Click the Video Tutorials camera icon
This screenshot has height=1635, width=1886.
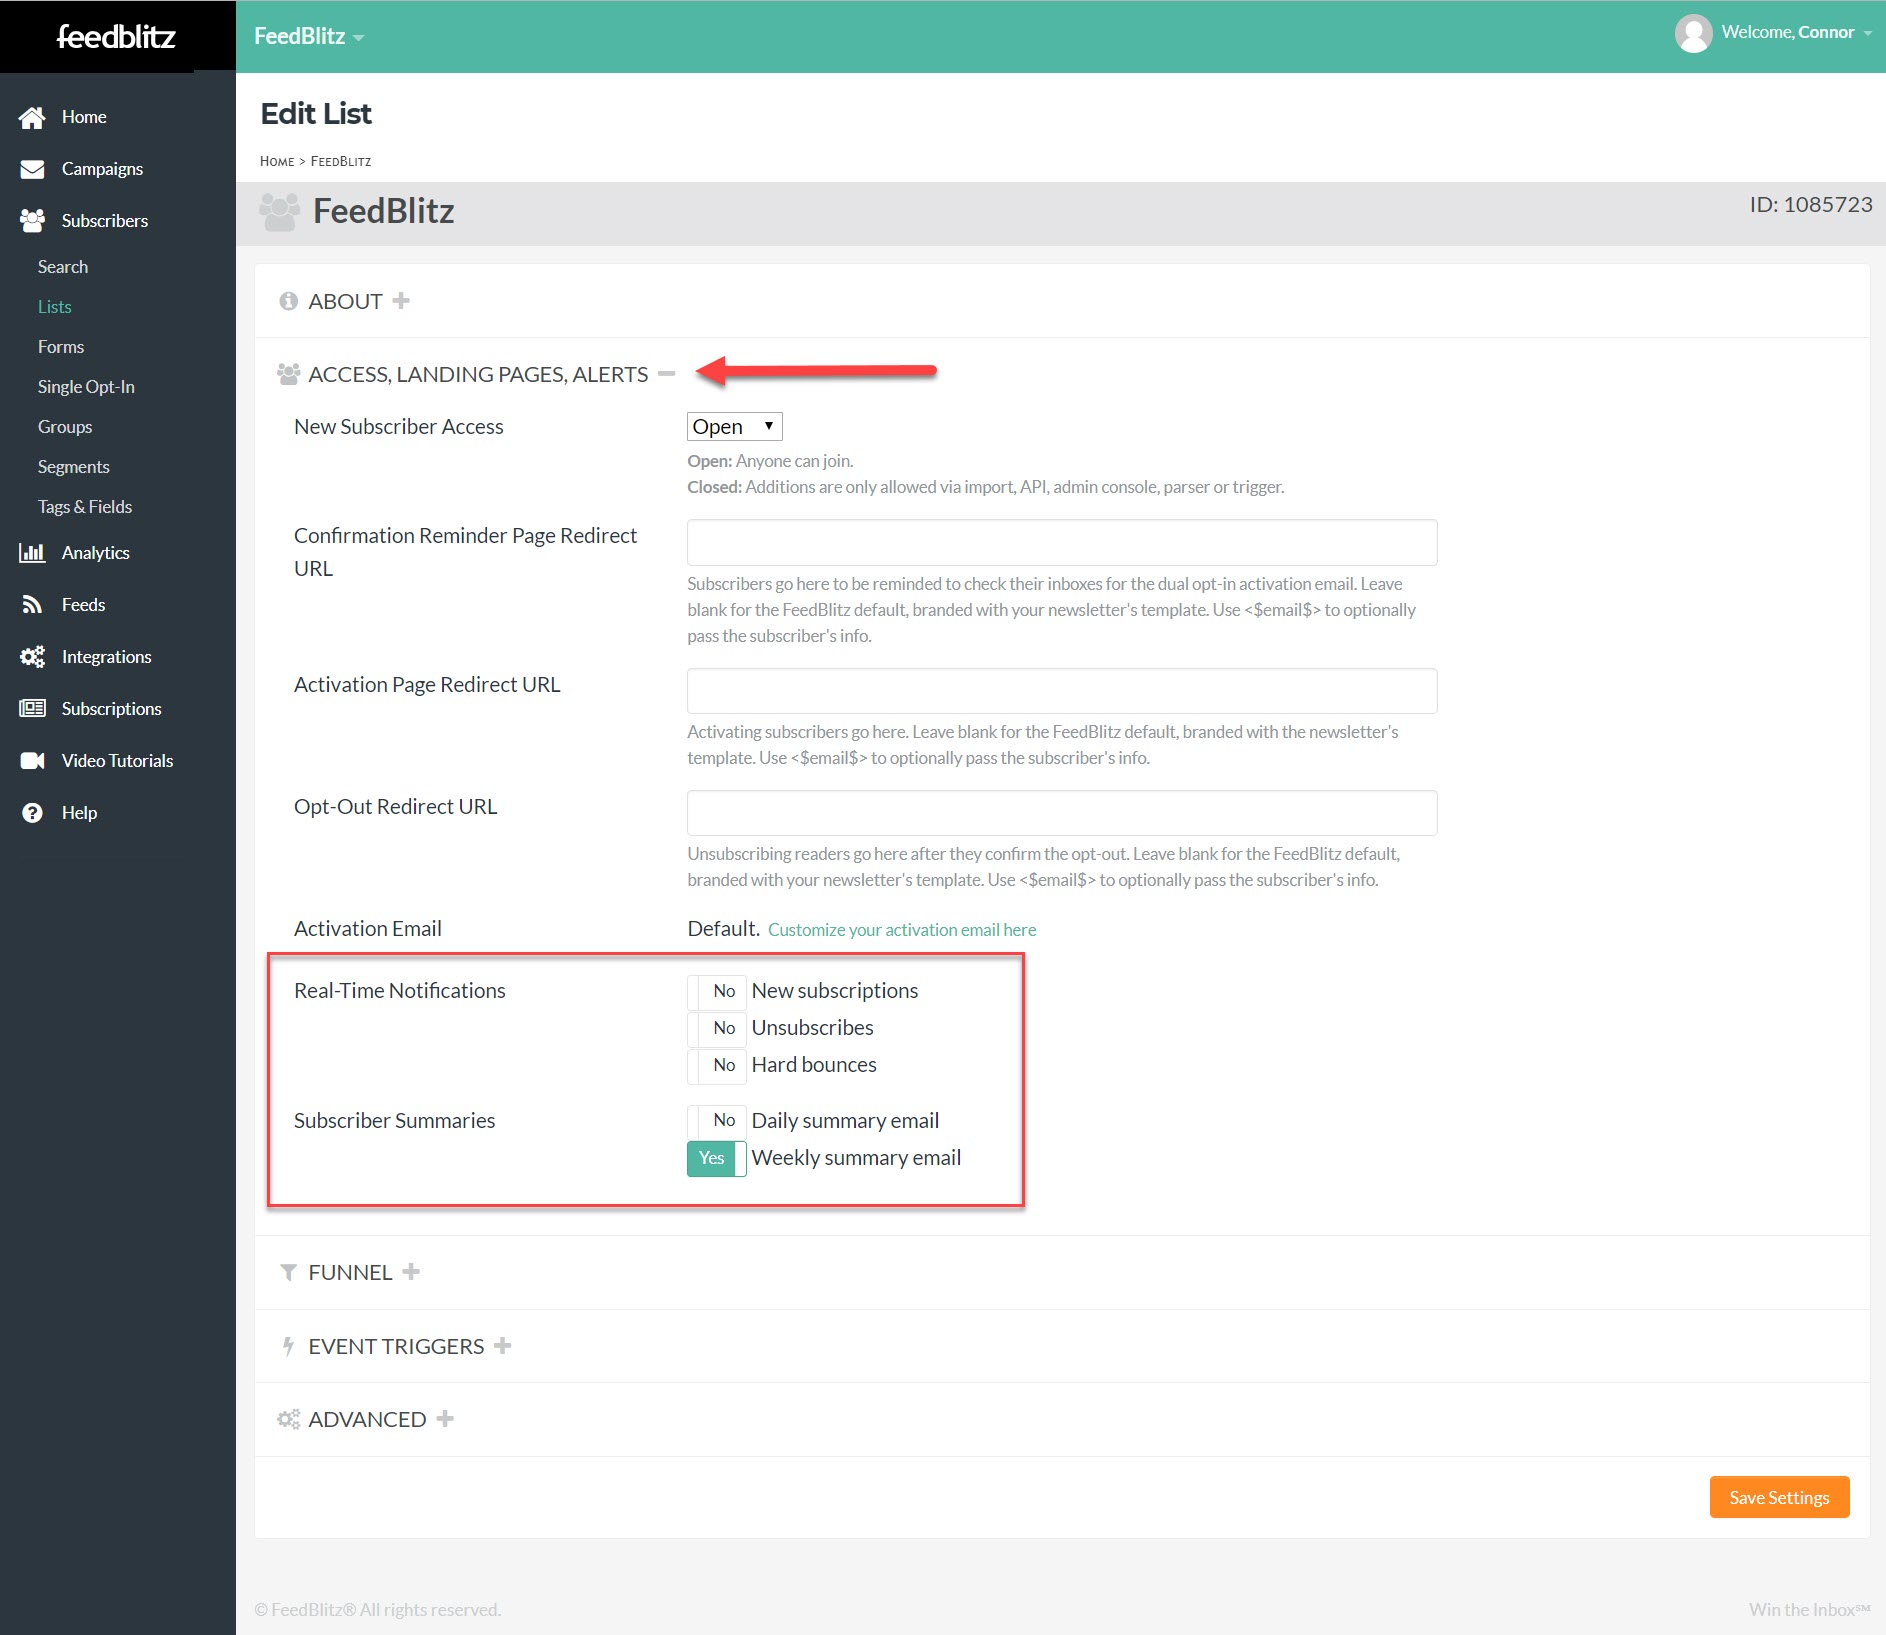[x=32, y=761]
